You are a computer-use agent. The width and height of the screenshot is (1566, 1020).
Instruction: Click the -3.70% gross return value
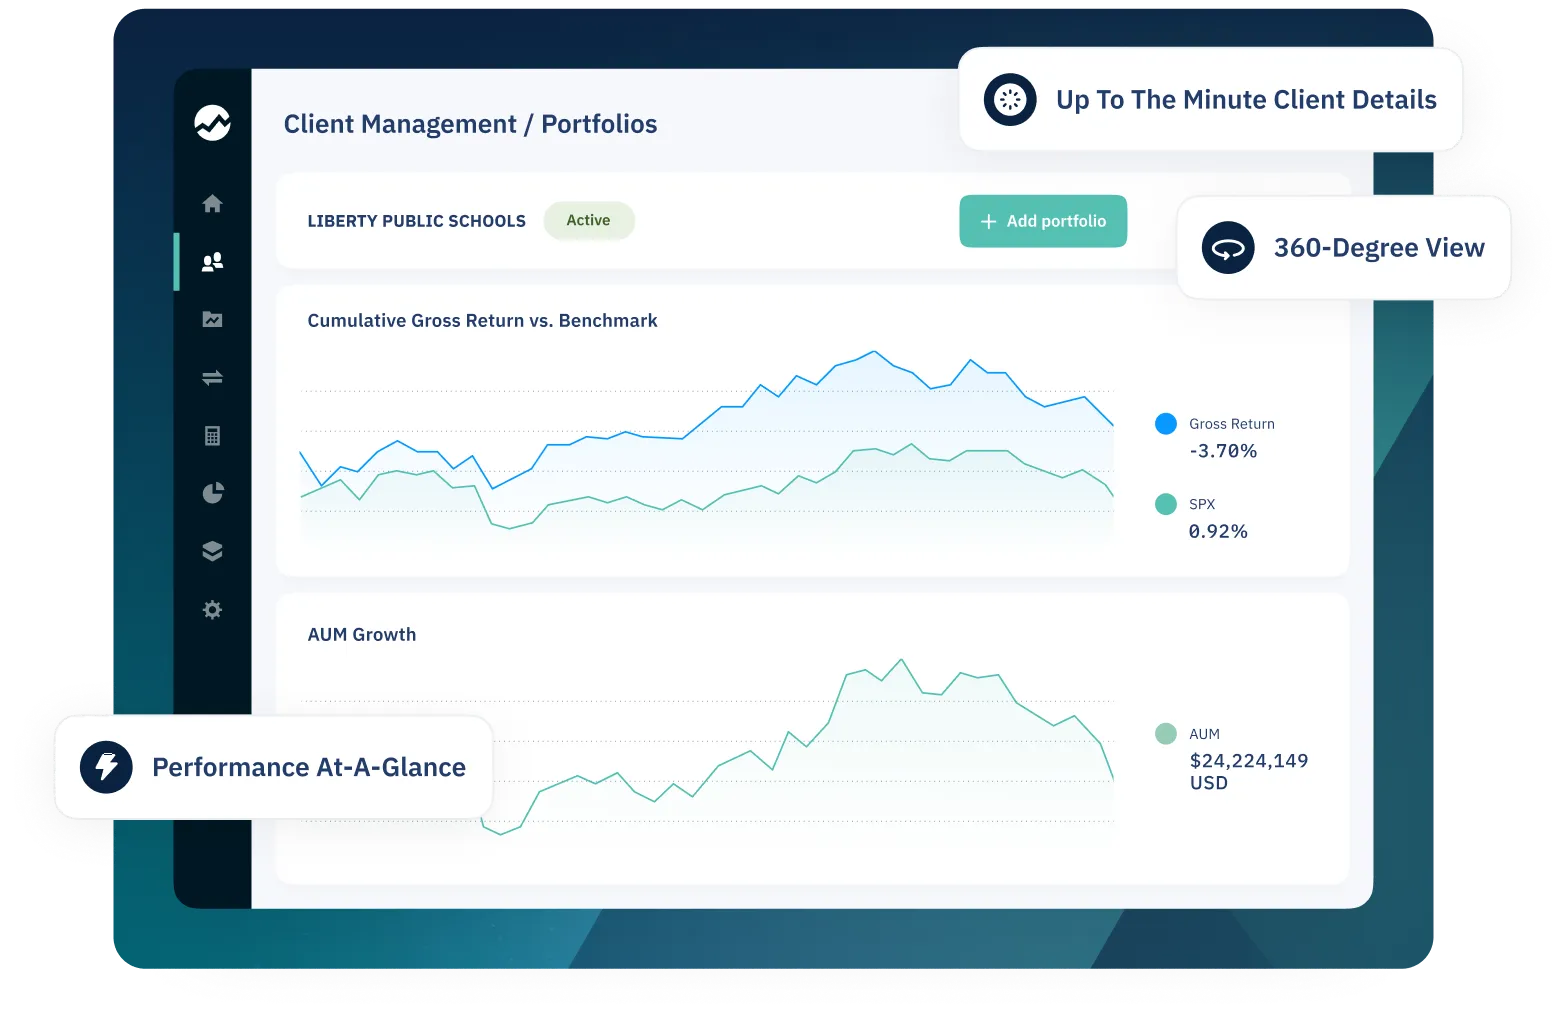[x=1223, y=451]
